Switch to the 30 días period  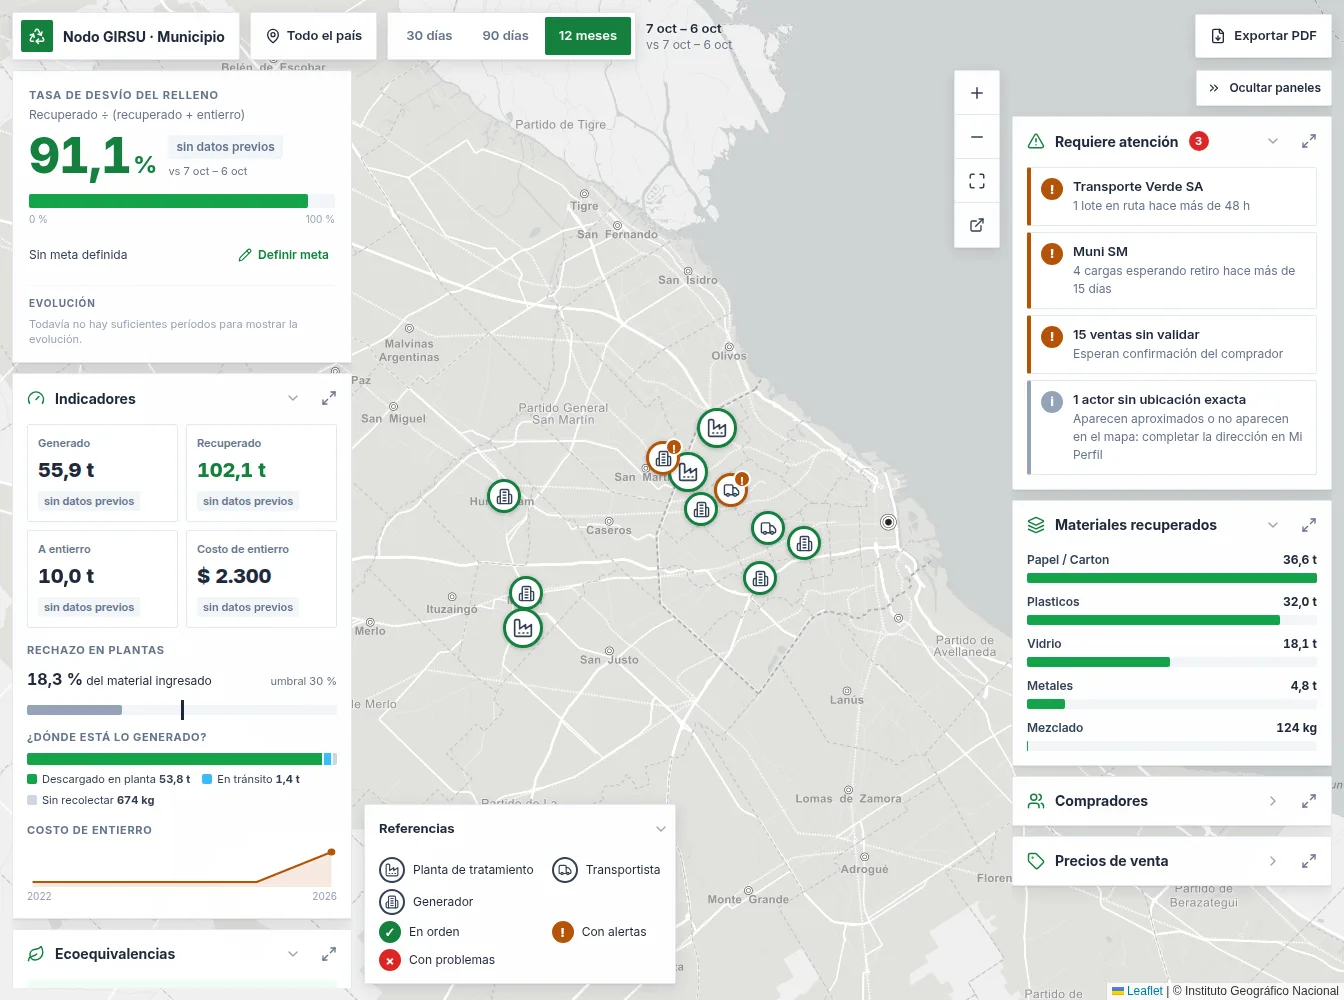(429, 36)
